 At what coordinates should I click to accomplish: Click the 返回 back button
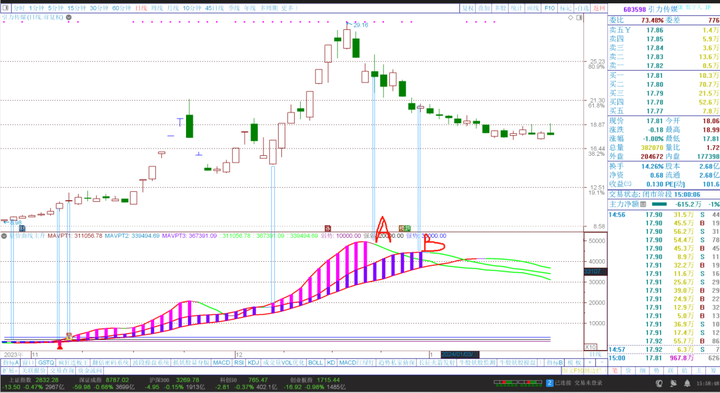(x=599, y=8)
